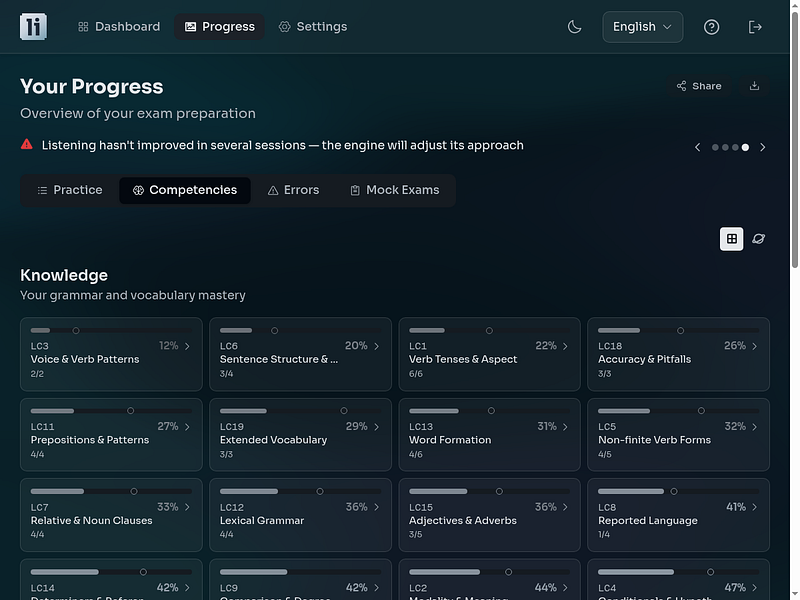Image resolution: width=800 pixels, height=600 pixels.
Task: Open the LC6 Sentence Structure card
Action: [x=301, y=354]
